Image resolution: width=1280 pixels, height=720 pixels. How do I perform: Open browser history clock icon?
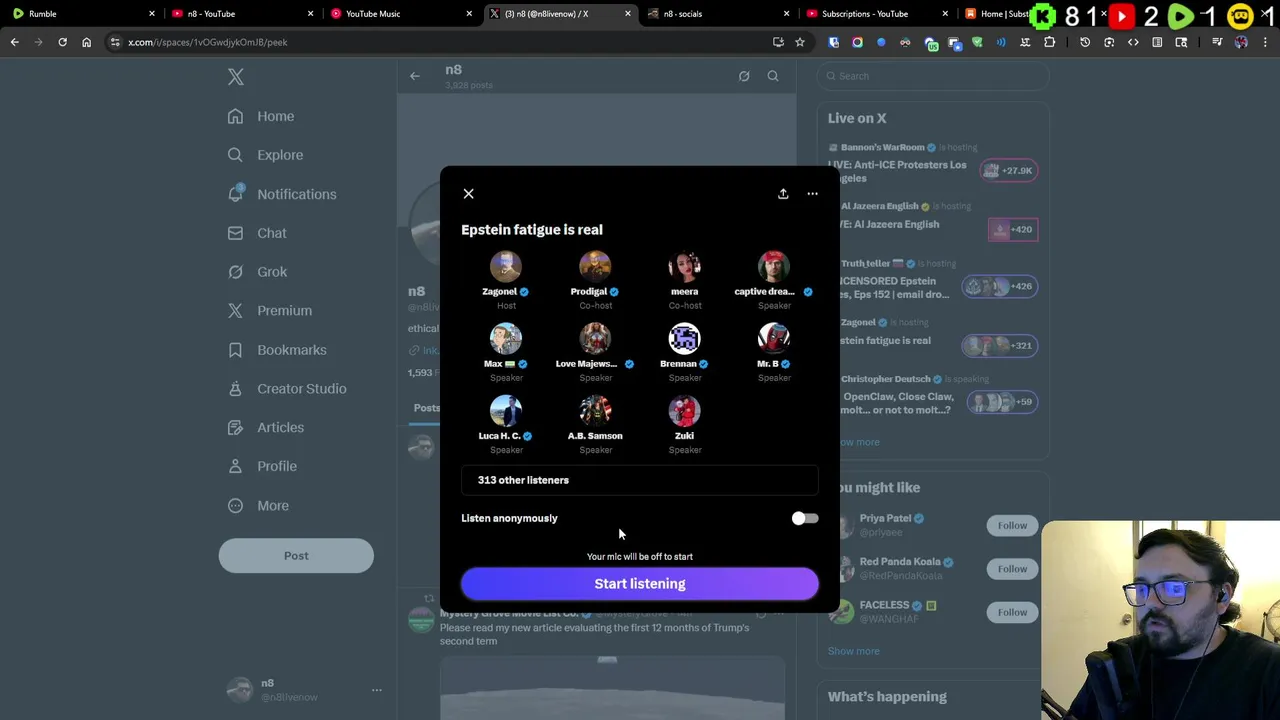pyautogui.click(x=1085, y=42)
